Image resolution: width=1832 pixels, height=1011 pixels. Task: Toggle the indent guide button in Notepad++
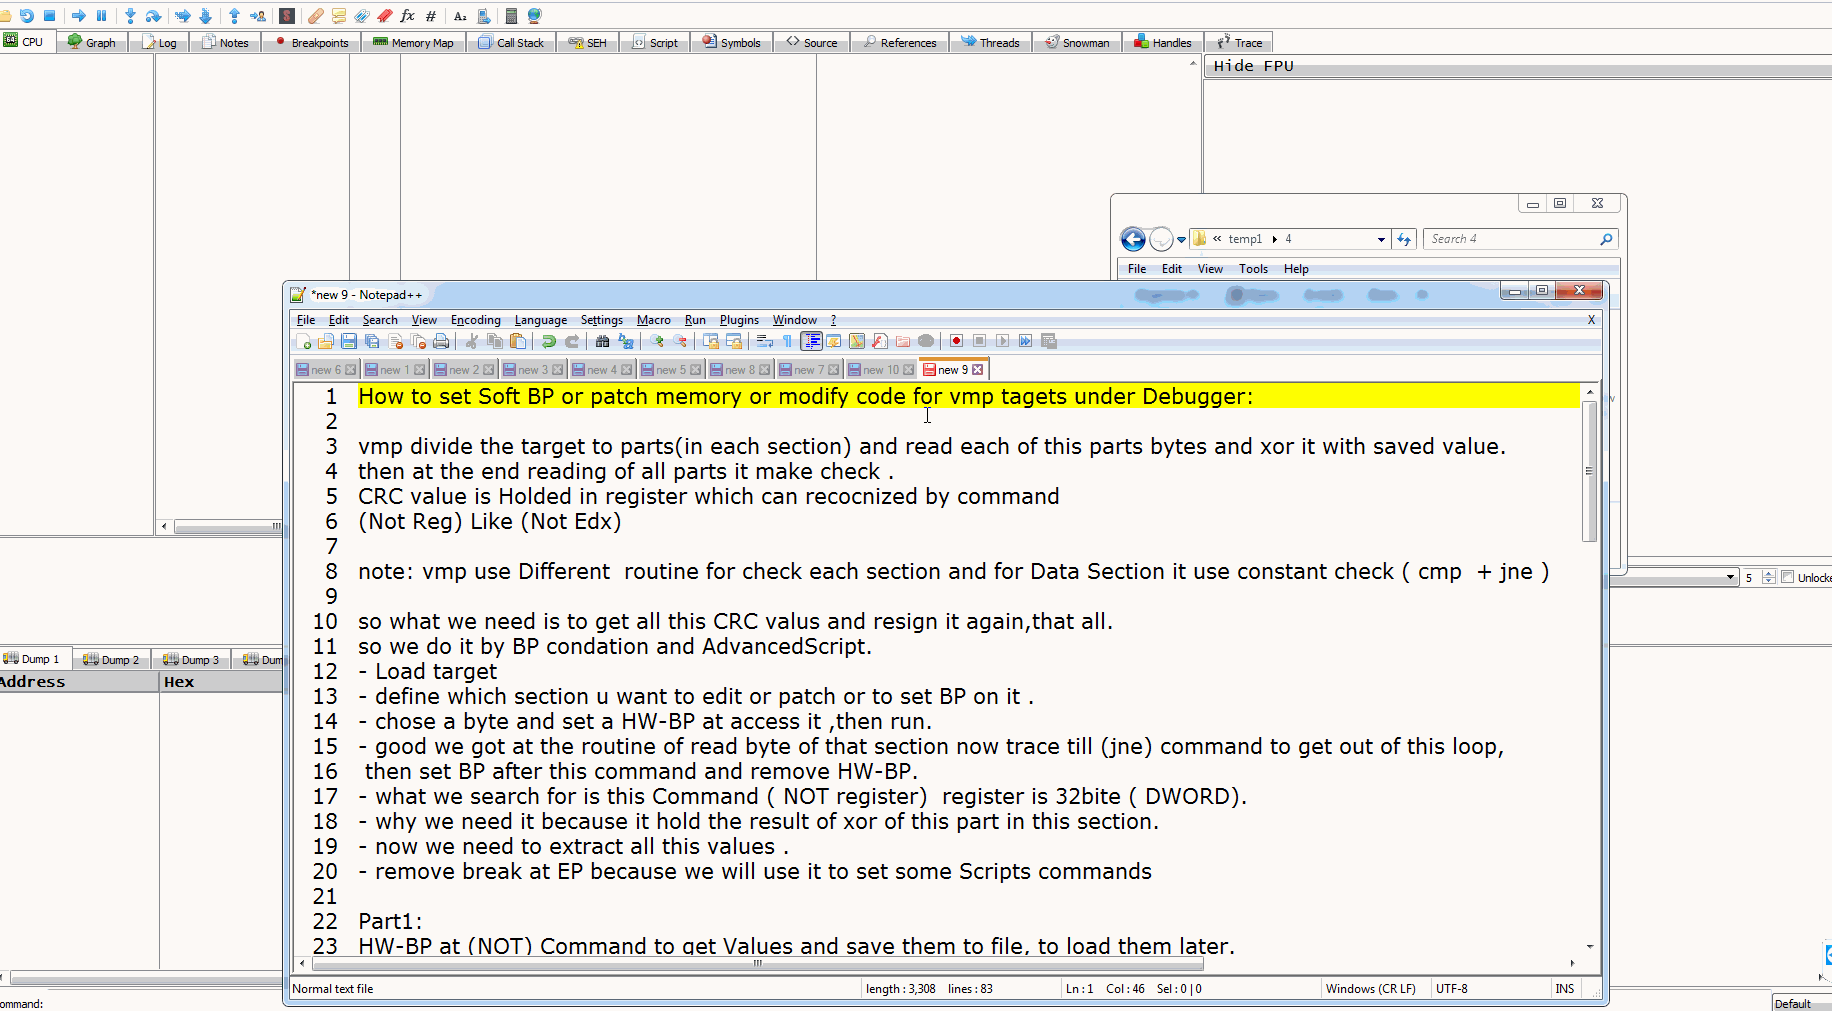pyautogui.click(x=811, y=341)
